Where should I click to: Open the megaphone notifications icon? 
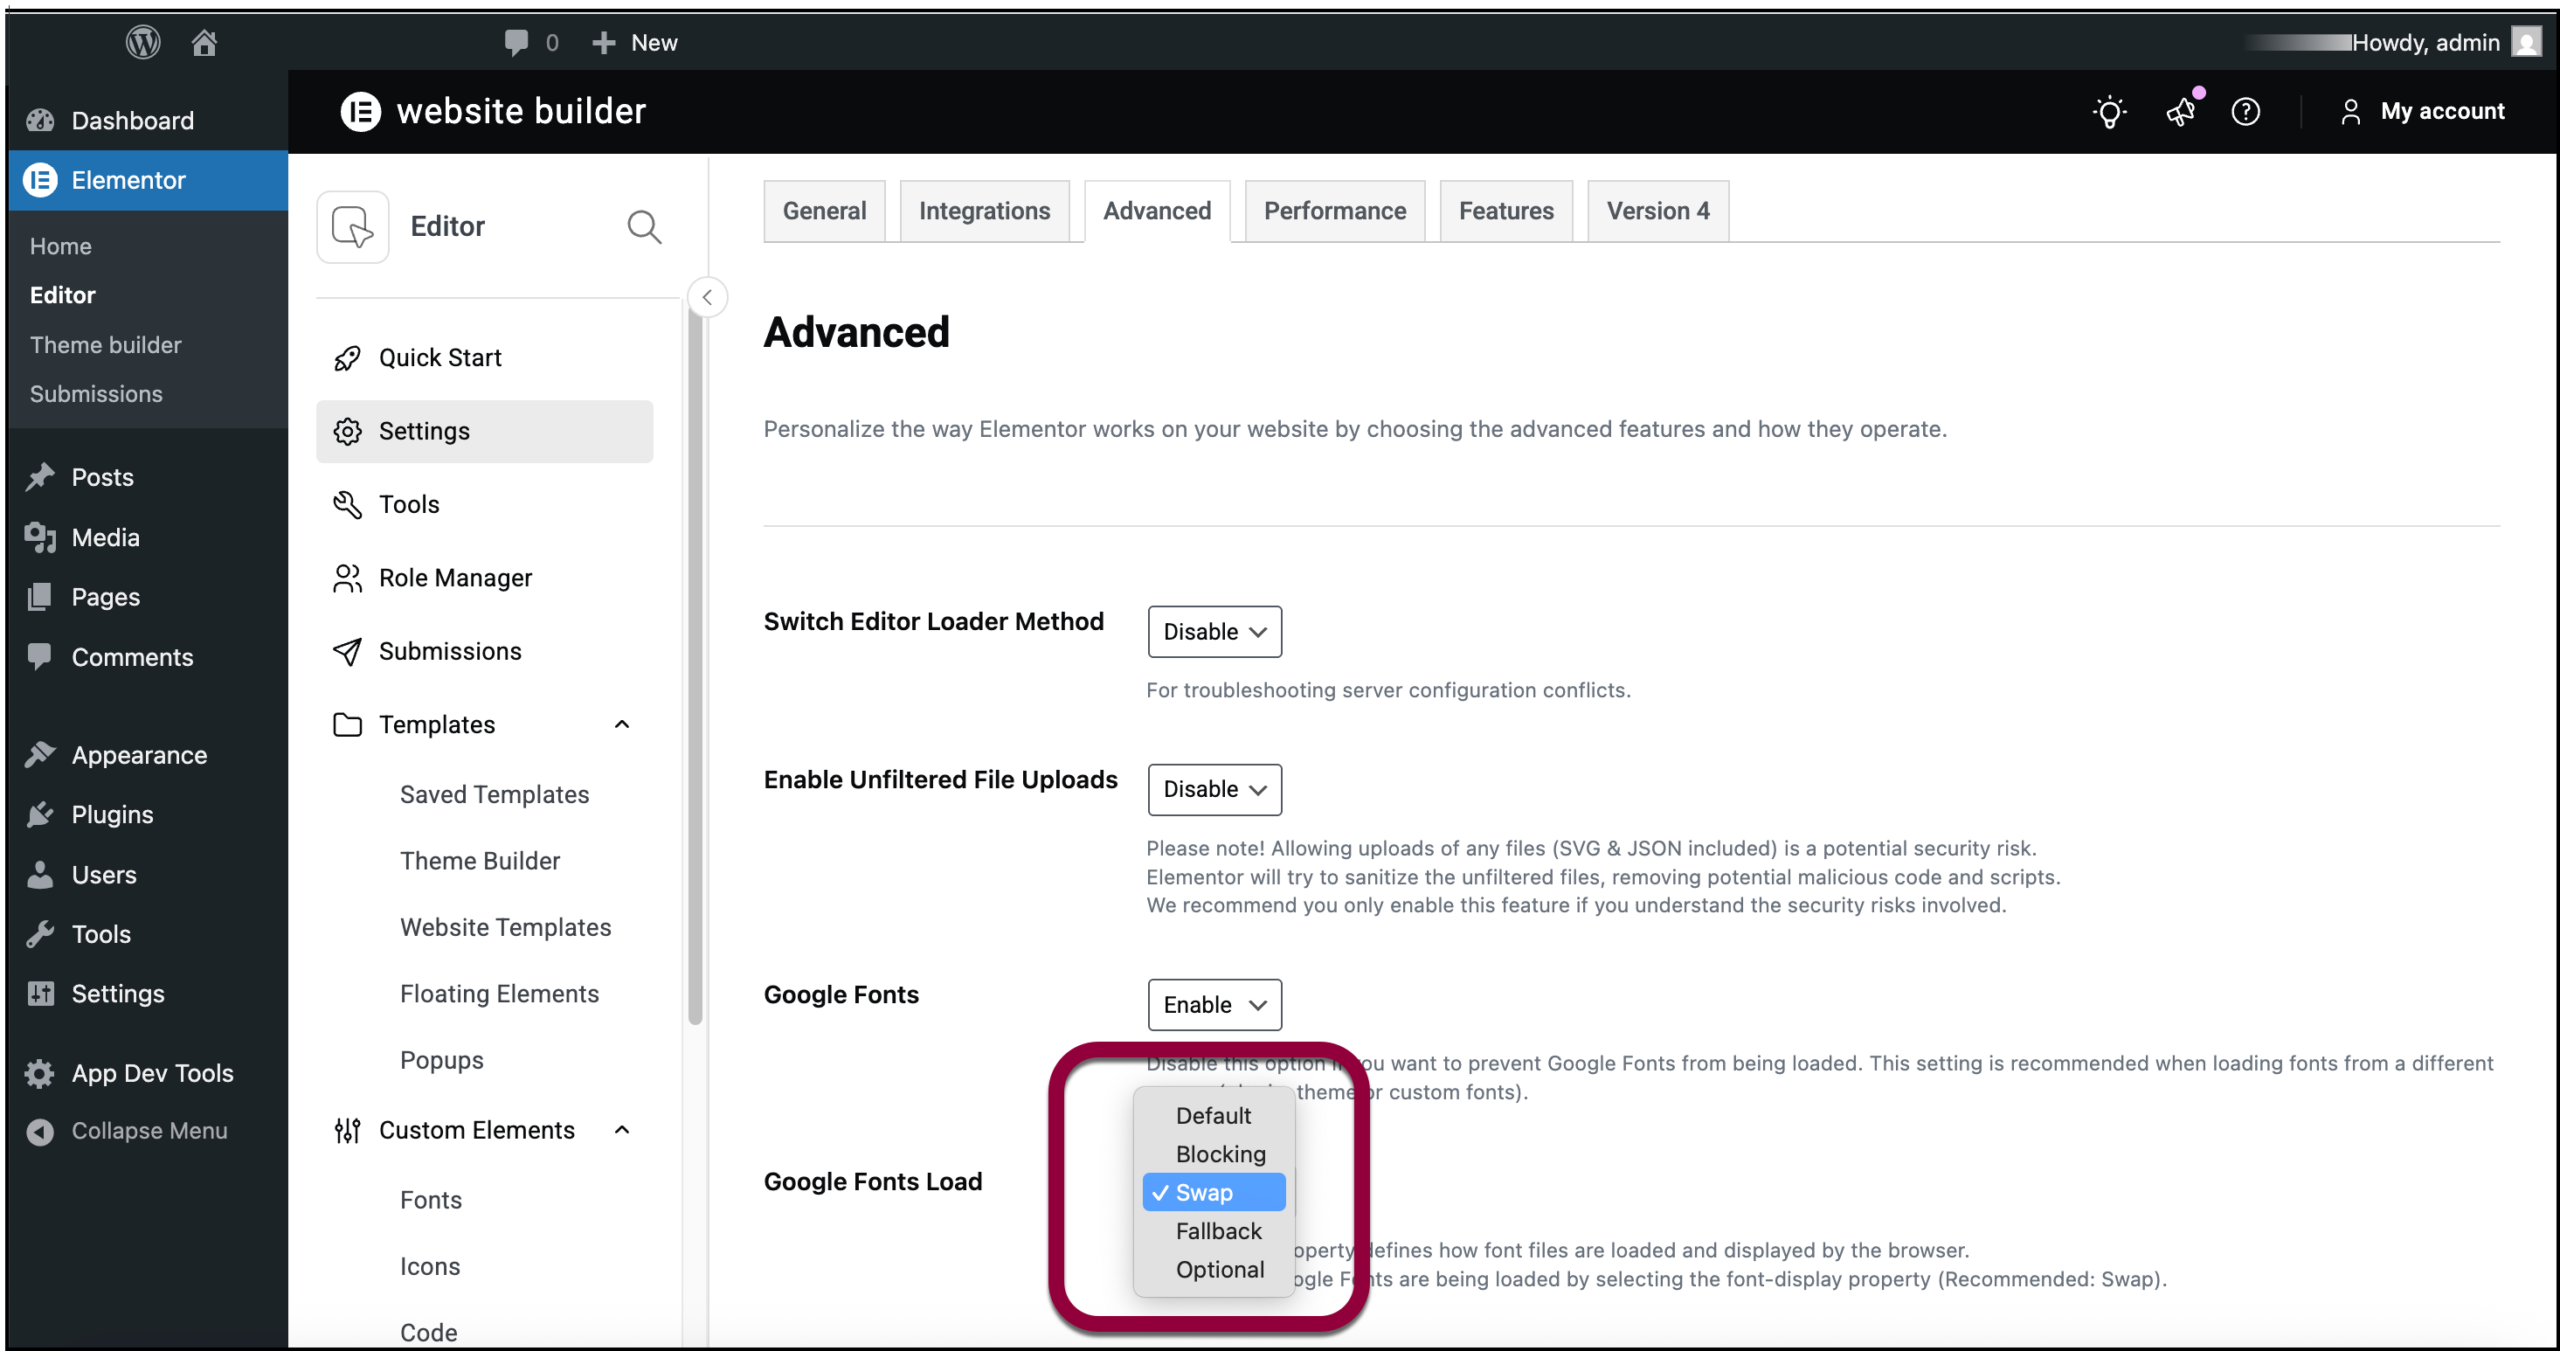point(2181,111)
